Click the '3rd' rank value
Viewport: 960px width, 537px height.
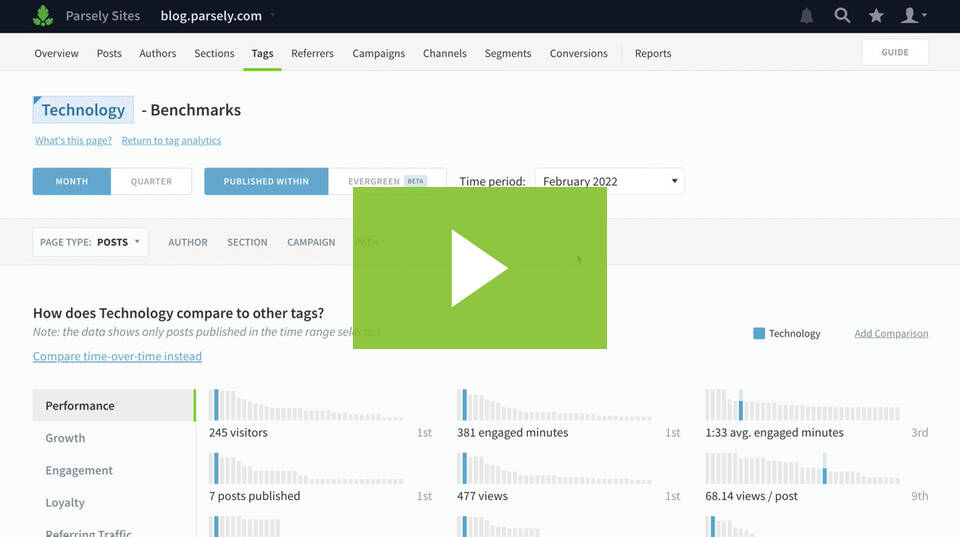point(920,432)
